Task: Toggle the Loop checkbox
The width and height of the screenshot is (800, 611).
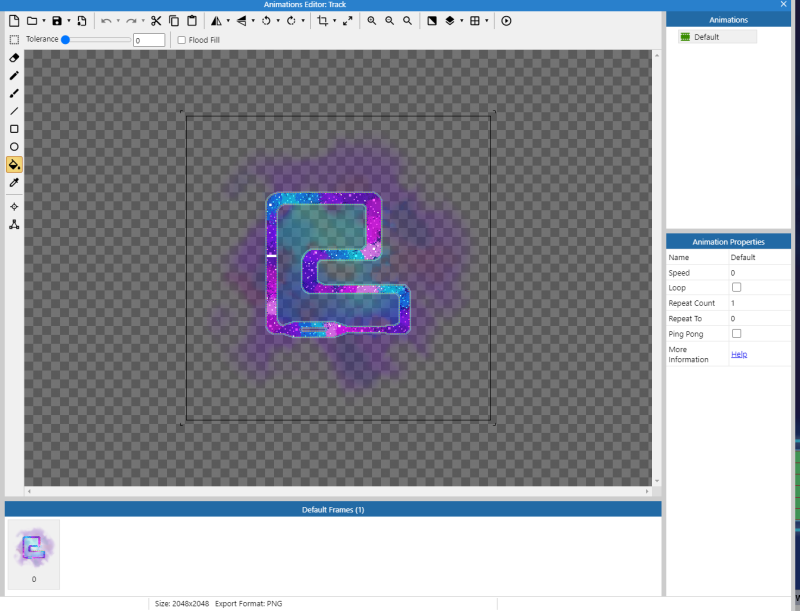Action: 736,288
